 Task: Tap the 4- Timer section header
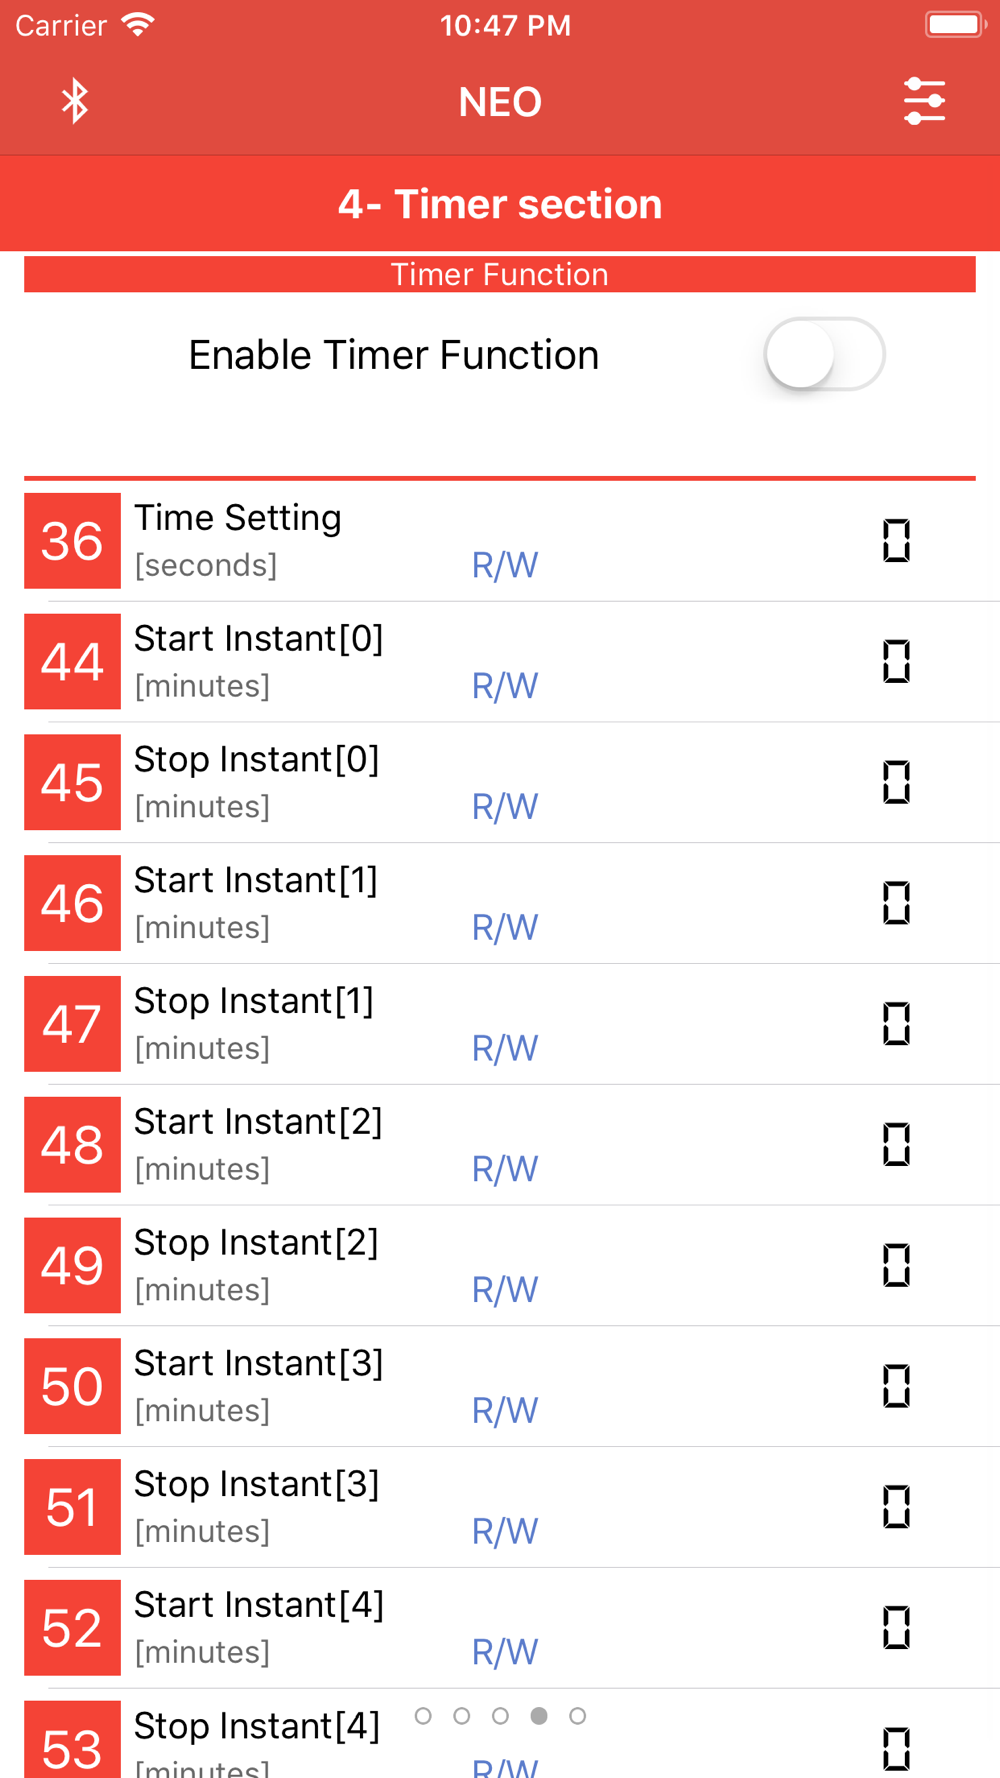[500, 204]
